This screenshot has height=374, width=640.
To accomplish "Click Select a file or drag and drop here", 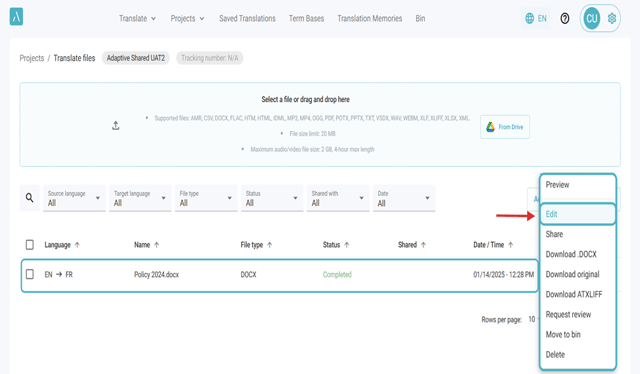I will point(305,99).
